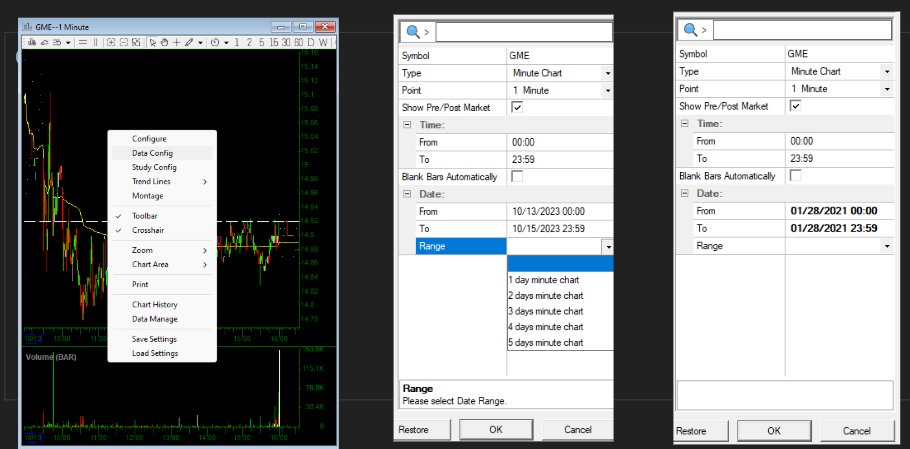The image size is (910, 449).
Task: Select the horizontal lines toolbar icon
Action: coord(82,42)
